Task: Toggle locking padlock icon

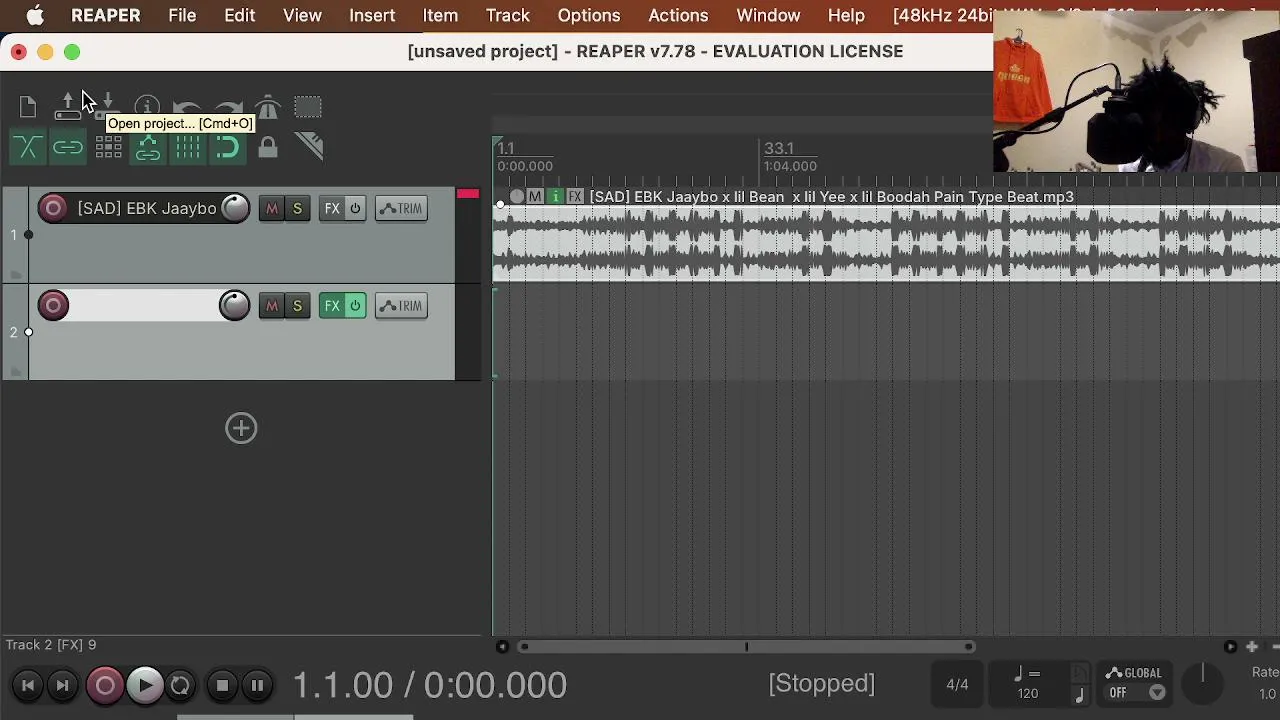Action: tap(268, 148)
